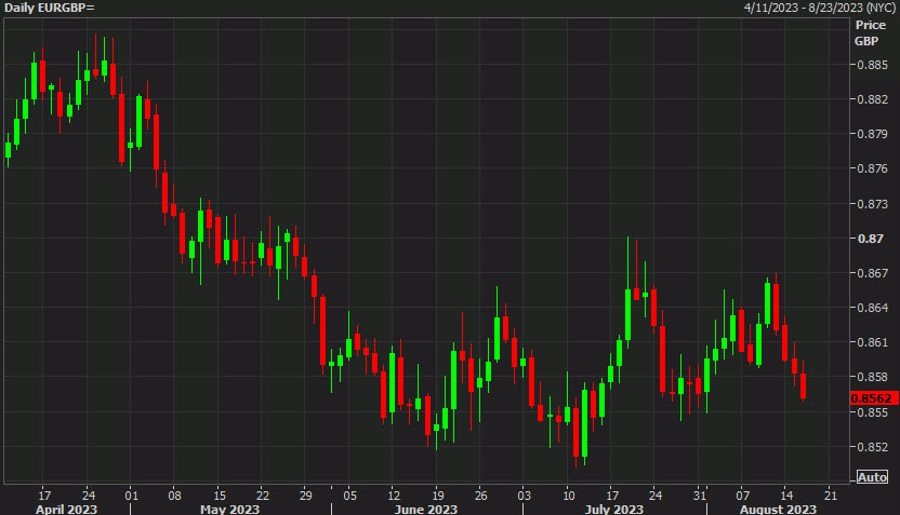Click the 0.861 price axis label
This screenshot has height=515, width=900.
pyautogui.click(x=872, y=343)
